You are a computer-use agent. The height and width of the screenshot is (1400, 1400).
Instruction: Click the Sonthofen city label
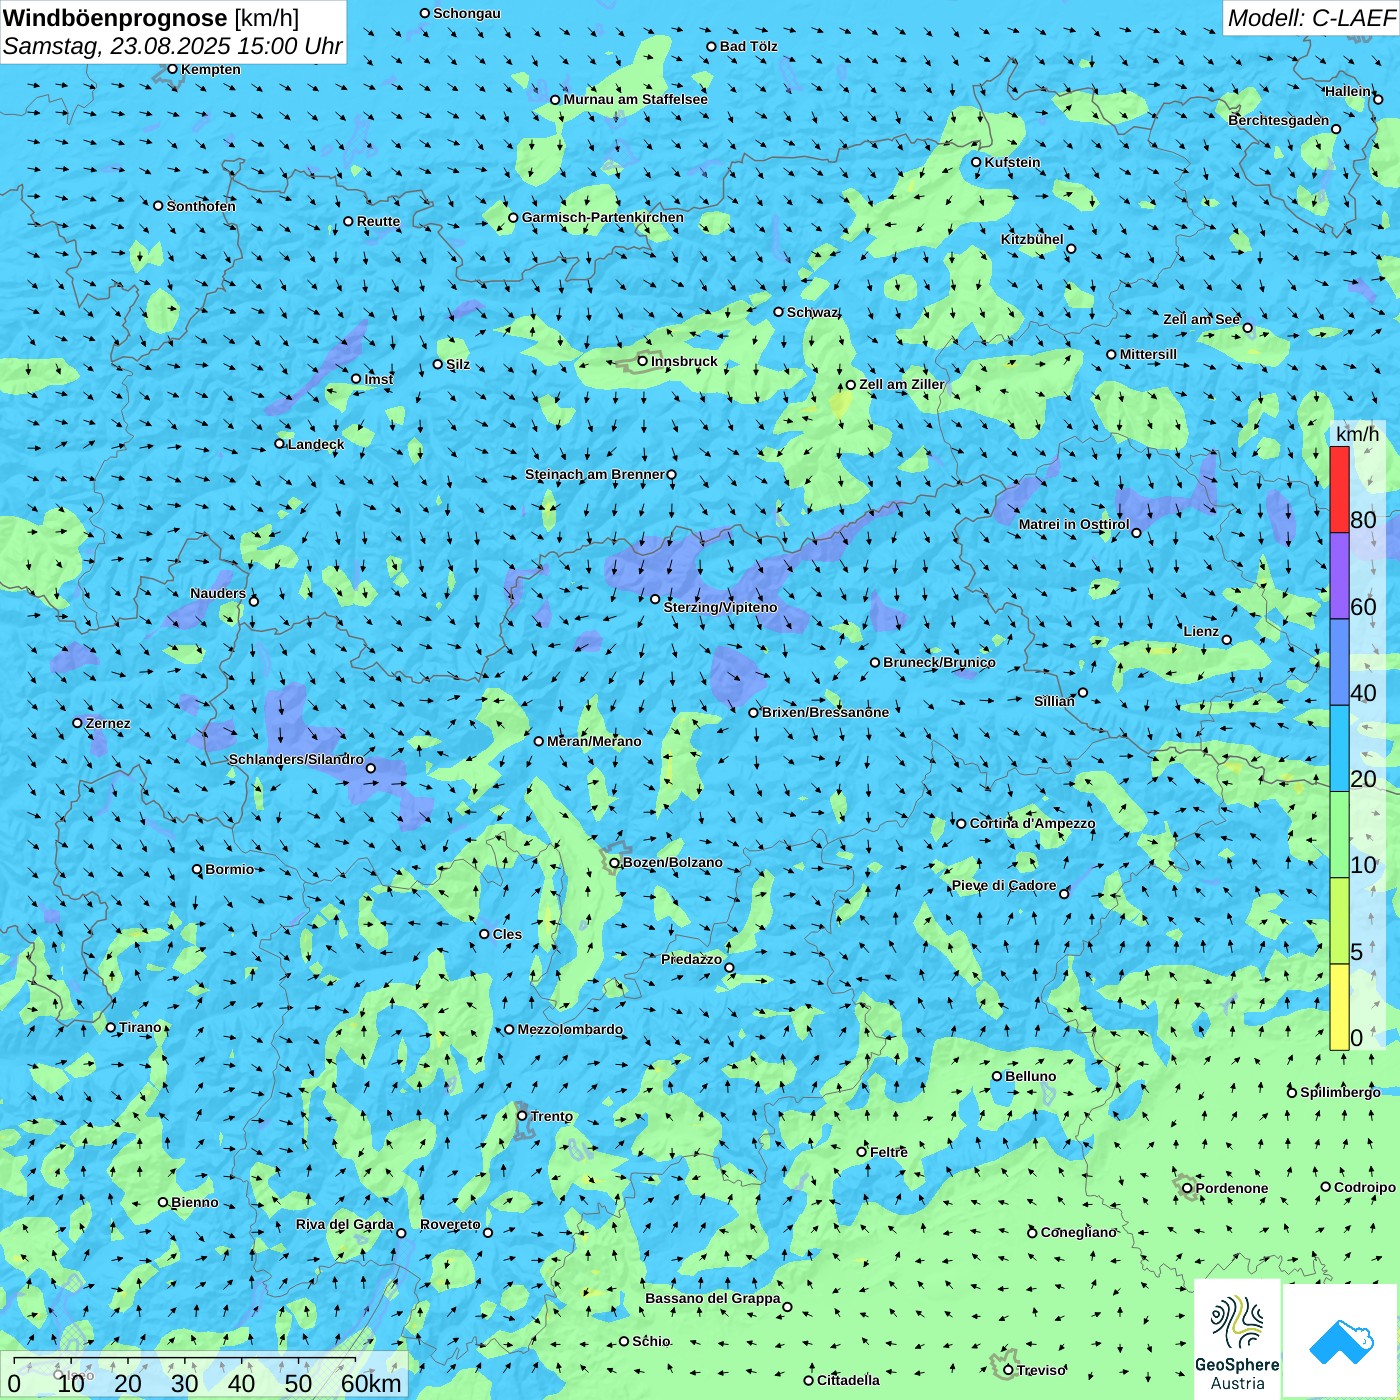[x=201, y=206]
